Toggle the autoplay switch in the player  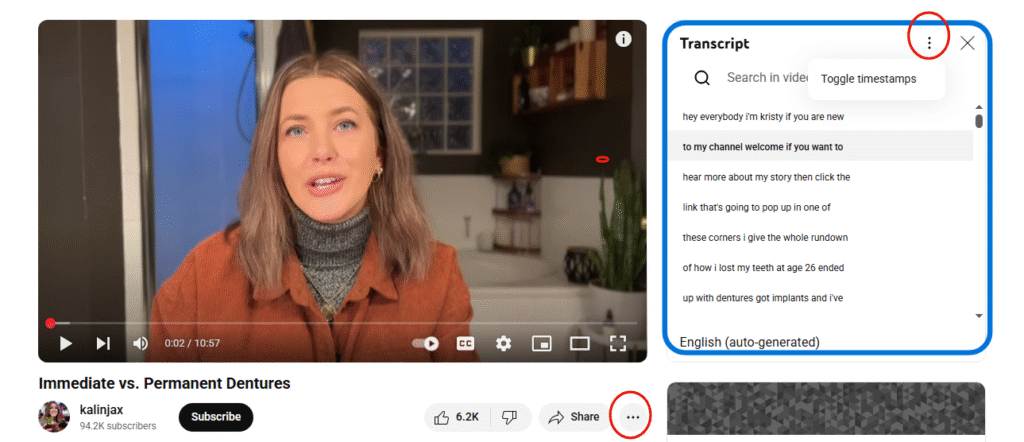click(425, 343)
